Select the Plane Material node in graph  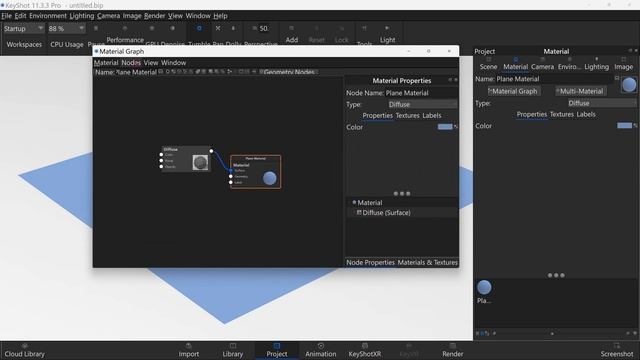coord(256,171)
